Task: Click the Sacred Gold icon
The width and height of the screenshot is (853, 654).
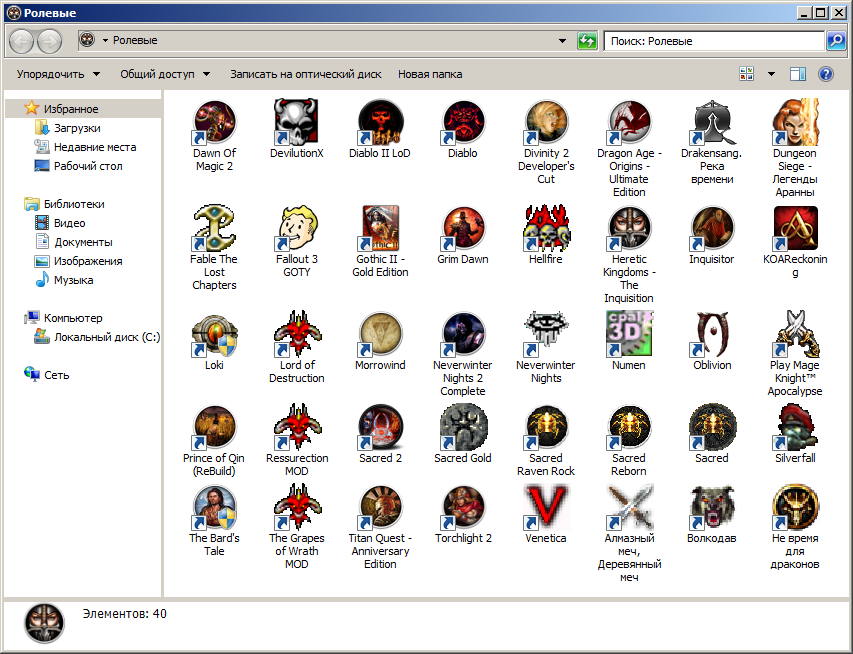Action: 462,427
